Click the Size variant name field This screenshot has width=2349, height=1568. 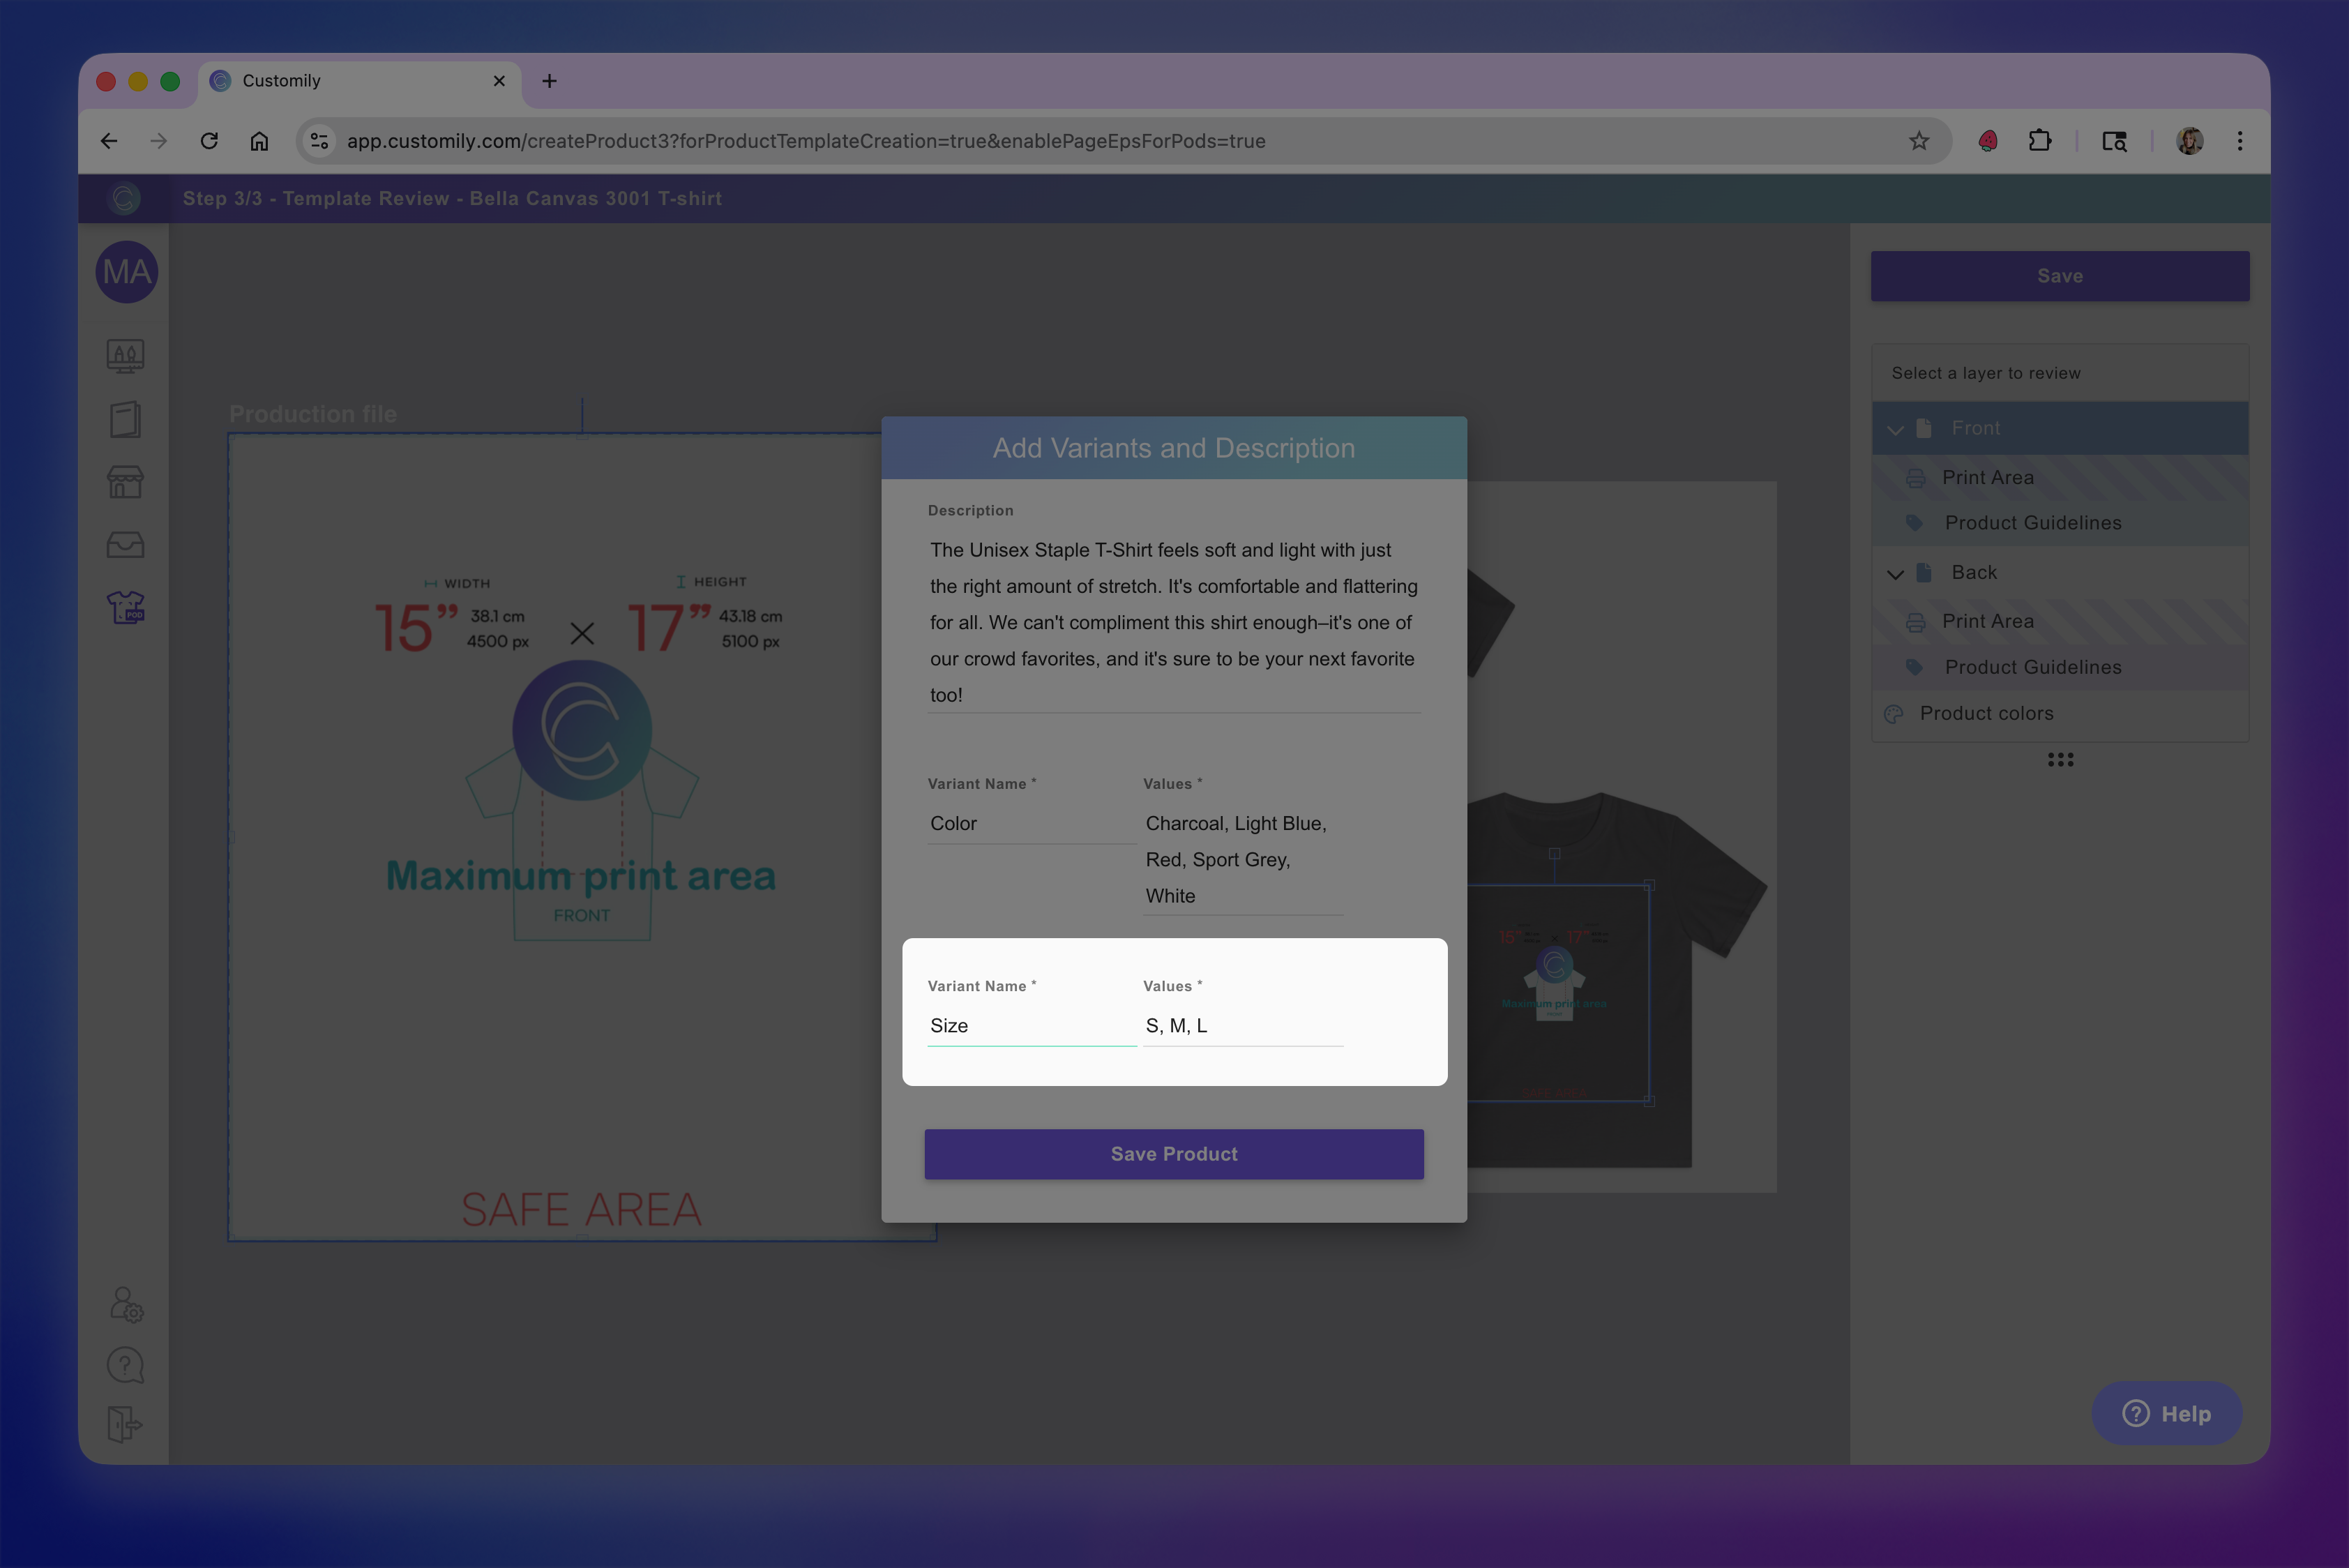(1030, 1026)
